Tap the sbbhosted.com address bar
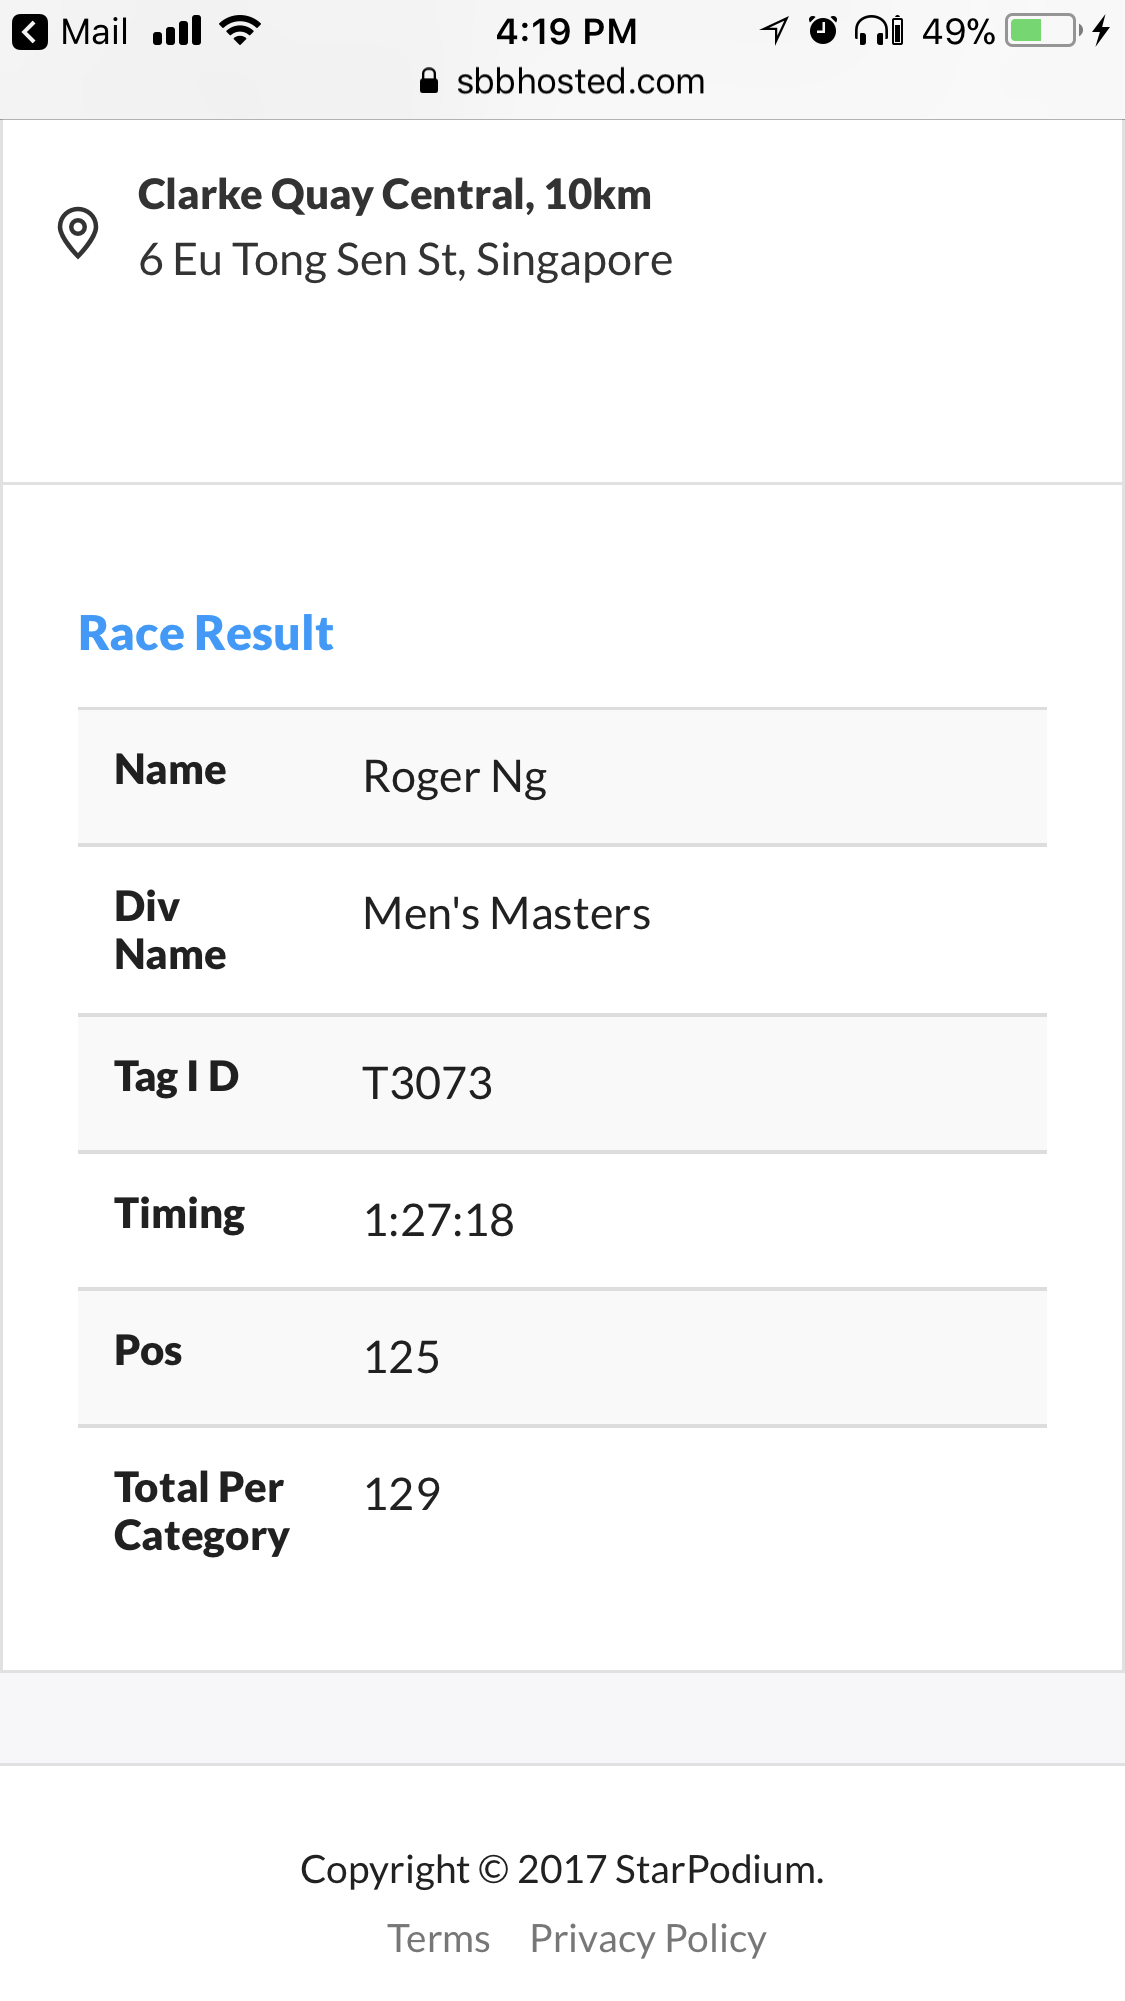 (562, 81)
